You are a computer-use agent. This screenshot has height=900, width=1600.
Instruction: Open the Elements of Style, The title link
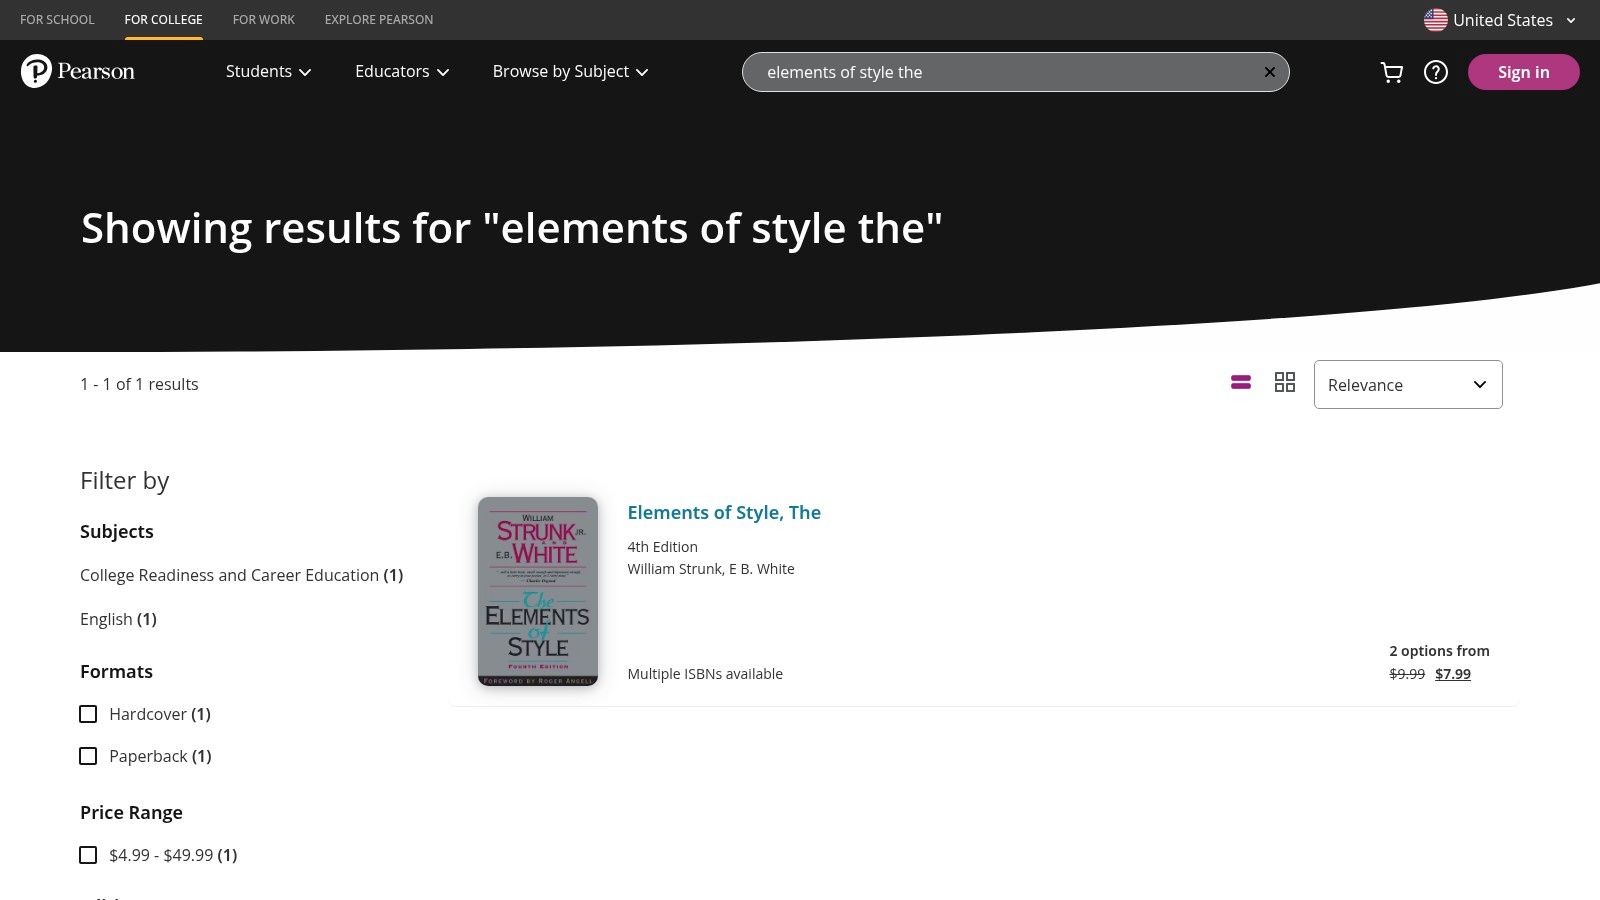tap(723, 512)
